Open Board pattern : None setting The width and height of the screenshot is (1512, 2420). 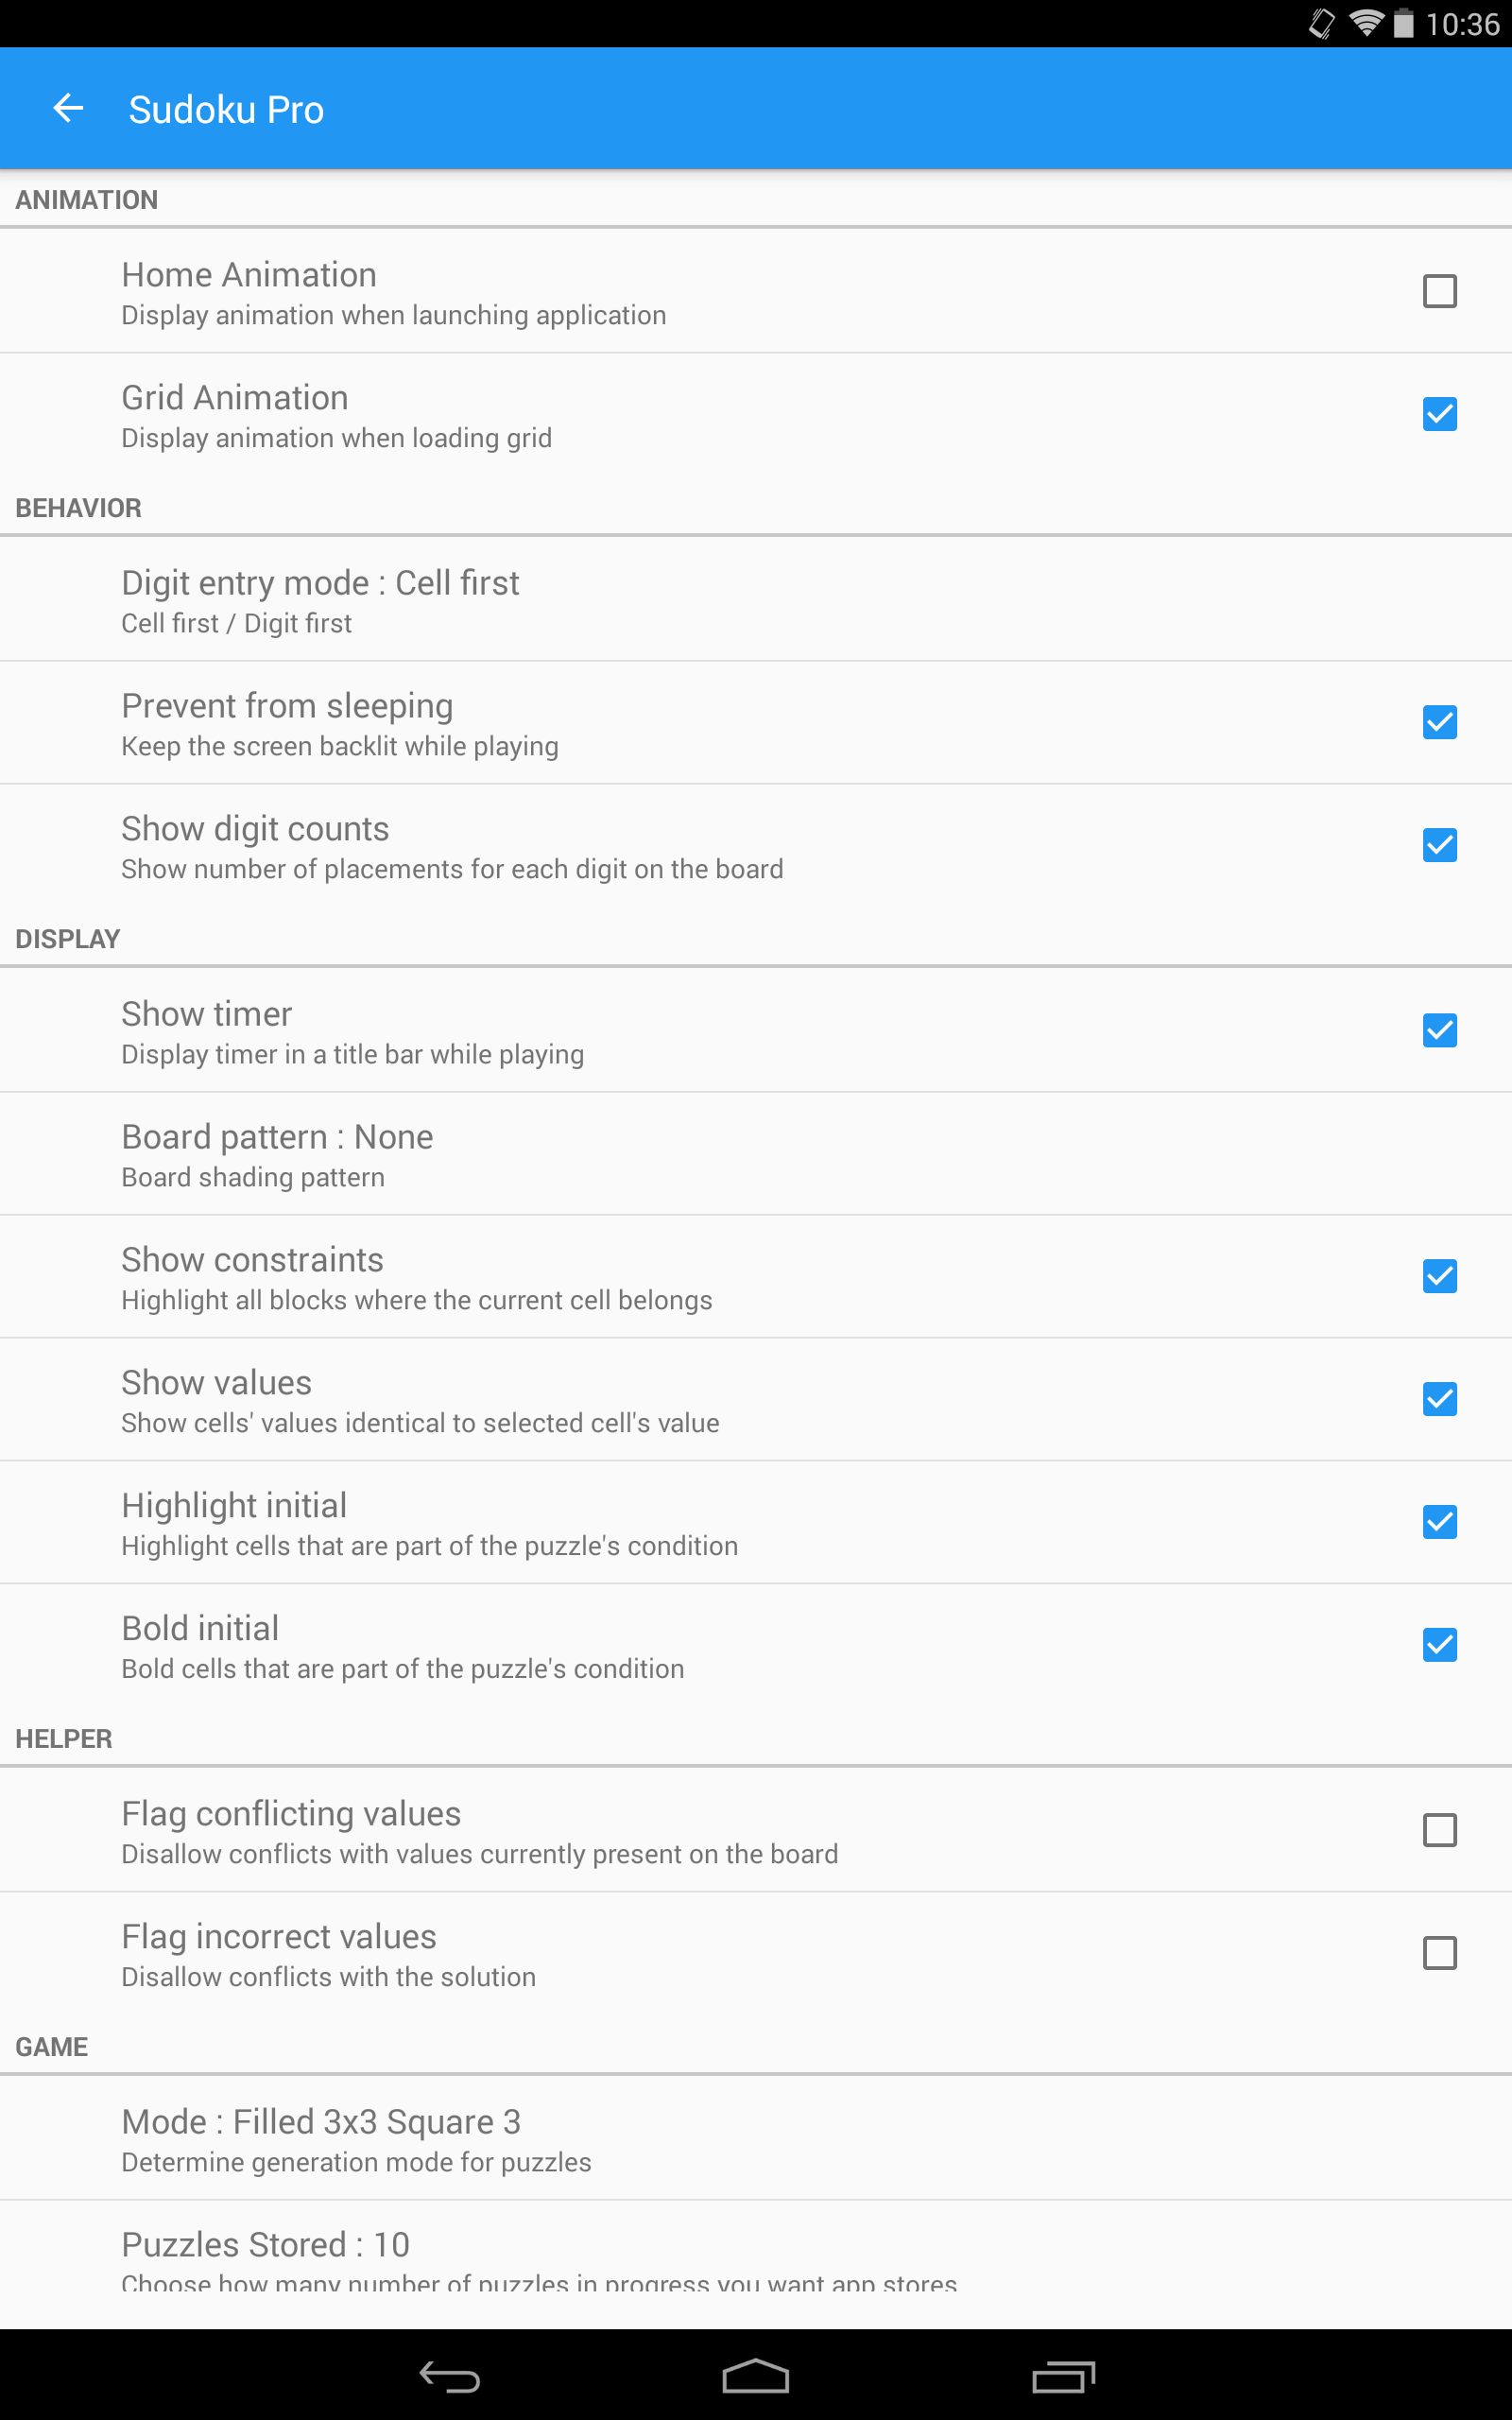pos(756,1153)
